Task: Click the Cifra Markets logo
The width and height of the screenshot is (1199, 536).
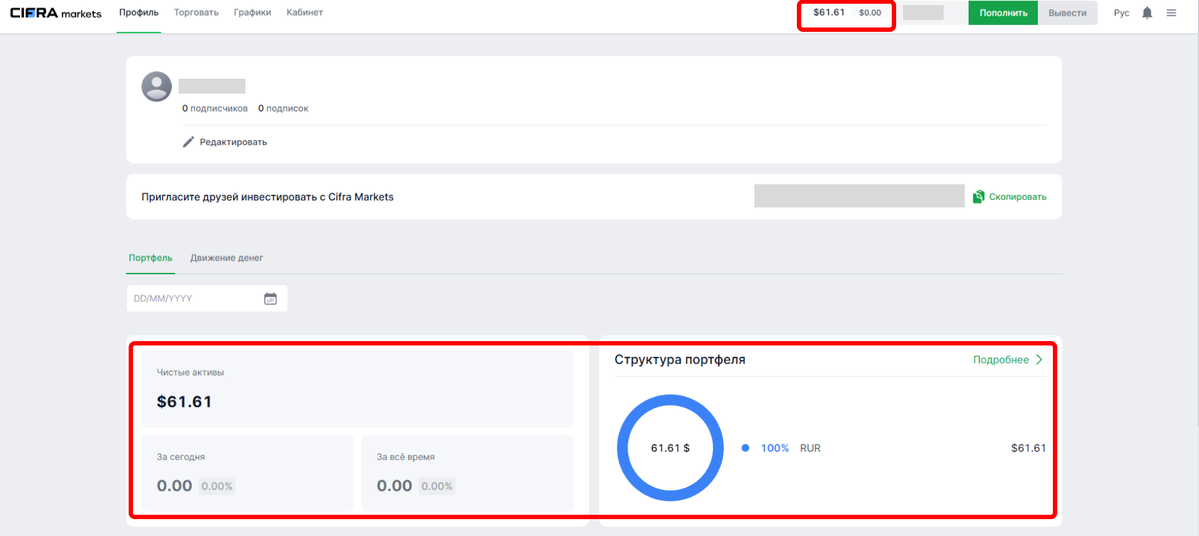Action: (x=55, y=13)
